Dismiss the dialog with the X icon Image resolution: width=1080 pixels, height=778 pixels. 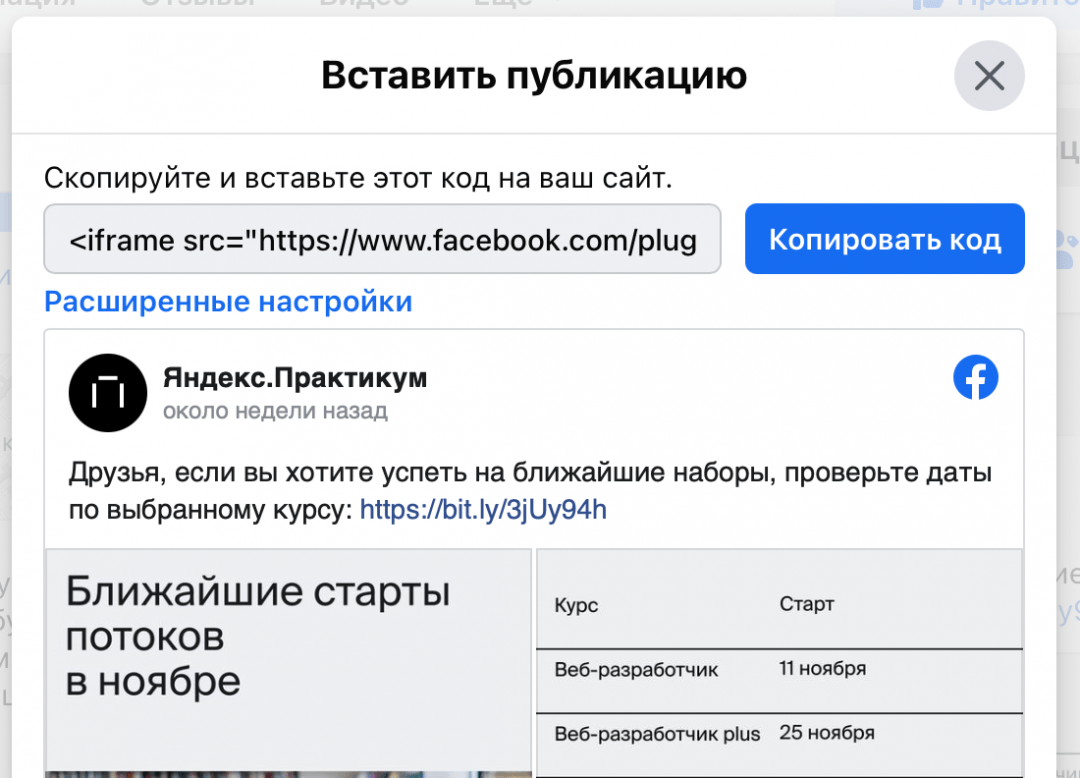(989, 75)
